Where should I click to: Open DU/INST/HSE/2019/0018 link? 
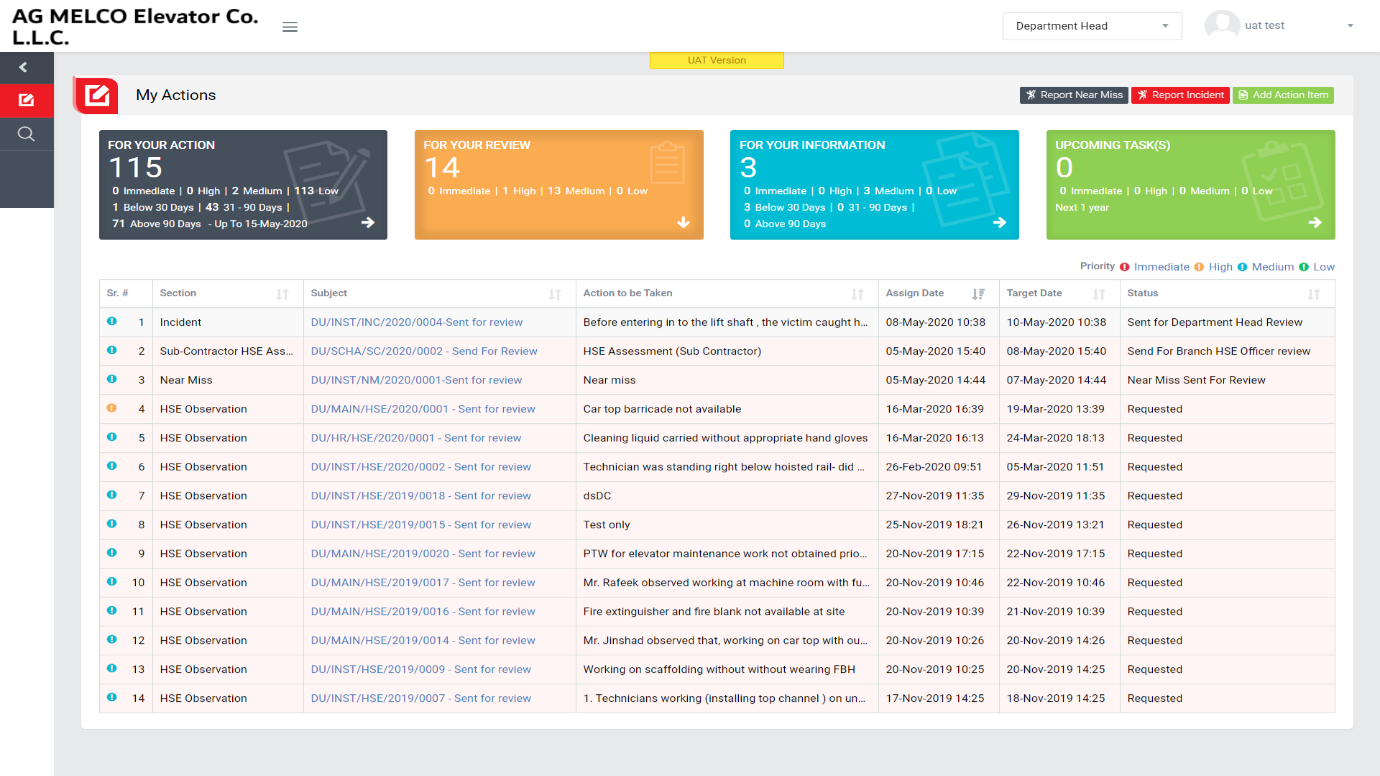point(421,496)
